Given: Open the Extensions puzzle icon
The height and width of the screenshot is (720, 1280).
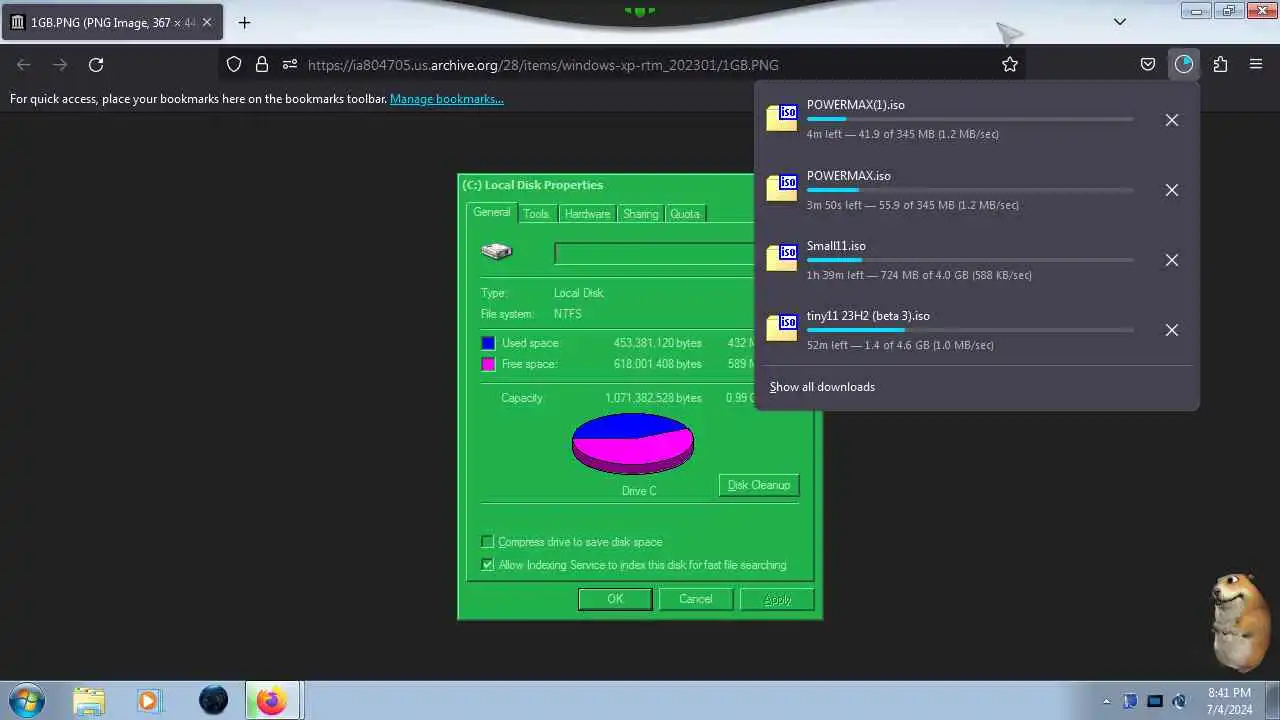Looking at the screenshot, I should pyautogui.click(x=1220, y=65).
